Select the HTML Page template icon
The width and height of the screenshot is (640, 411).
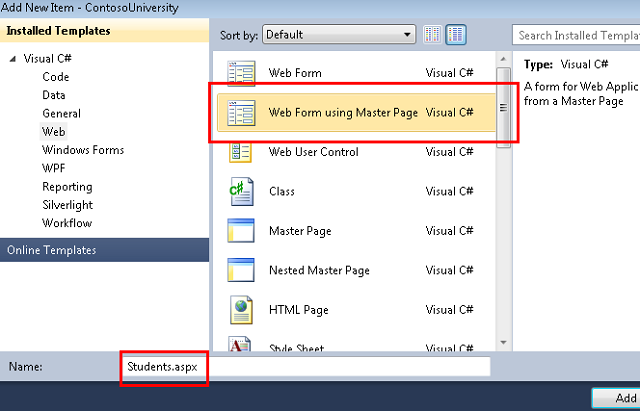[242, 309]
